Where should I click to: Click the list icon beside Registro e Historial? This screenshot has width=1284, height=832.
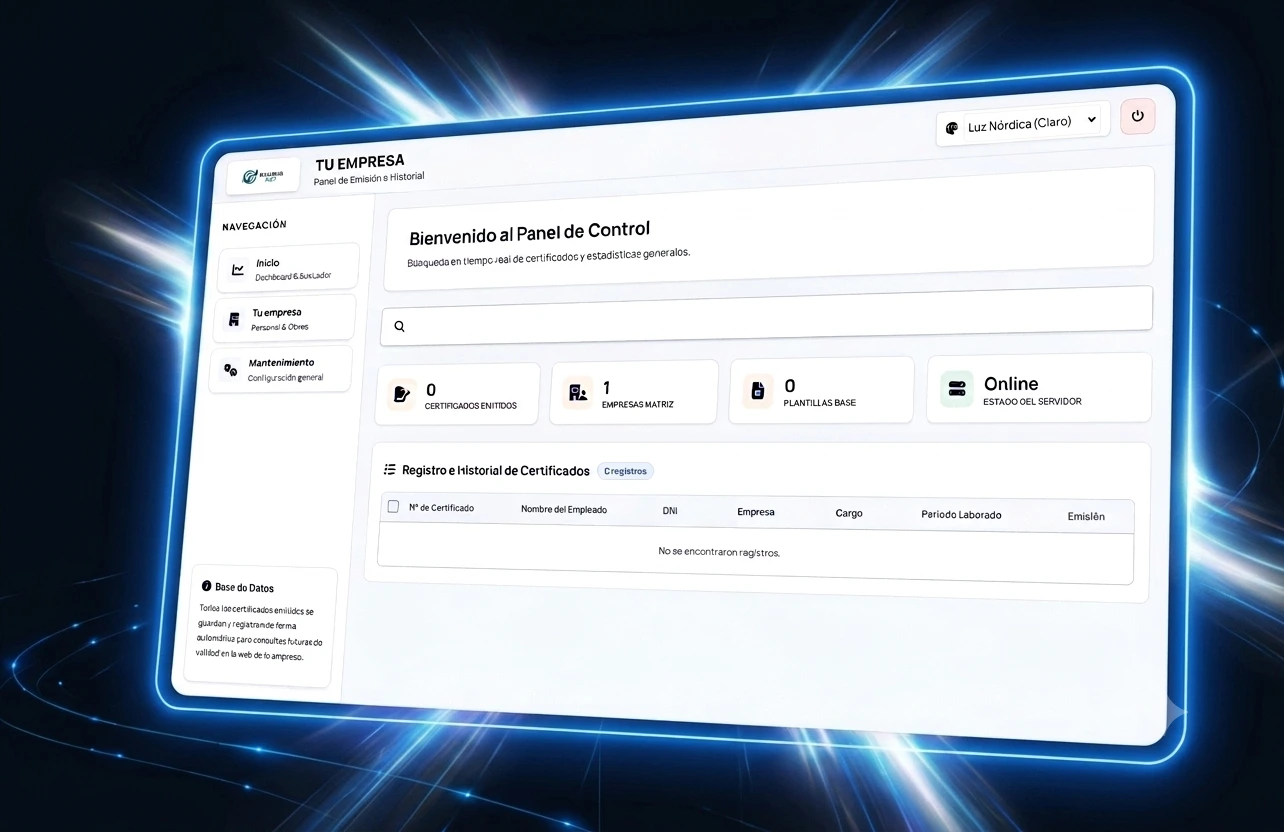(x=390, y=469)
